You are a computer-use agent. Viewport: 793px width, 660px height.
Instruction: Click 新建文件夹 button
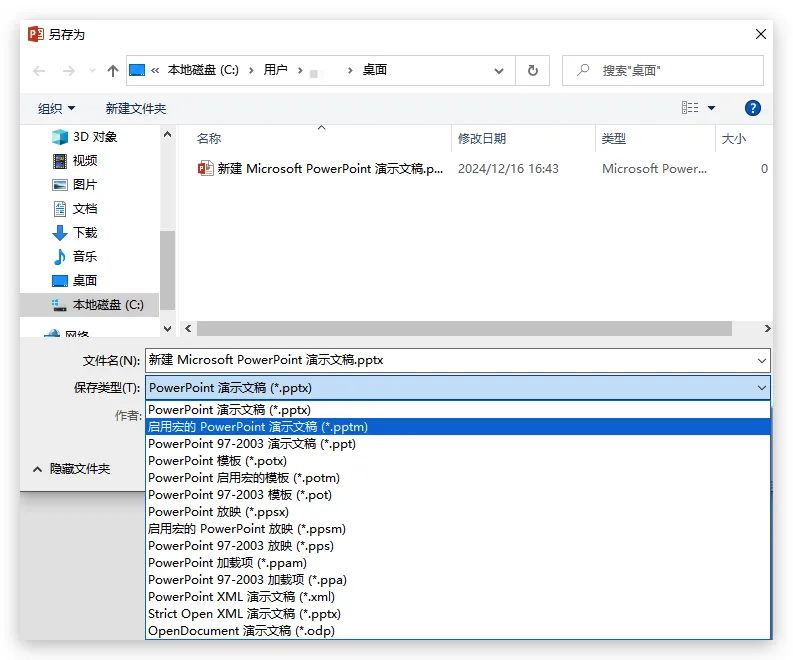136,108
